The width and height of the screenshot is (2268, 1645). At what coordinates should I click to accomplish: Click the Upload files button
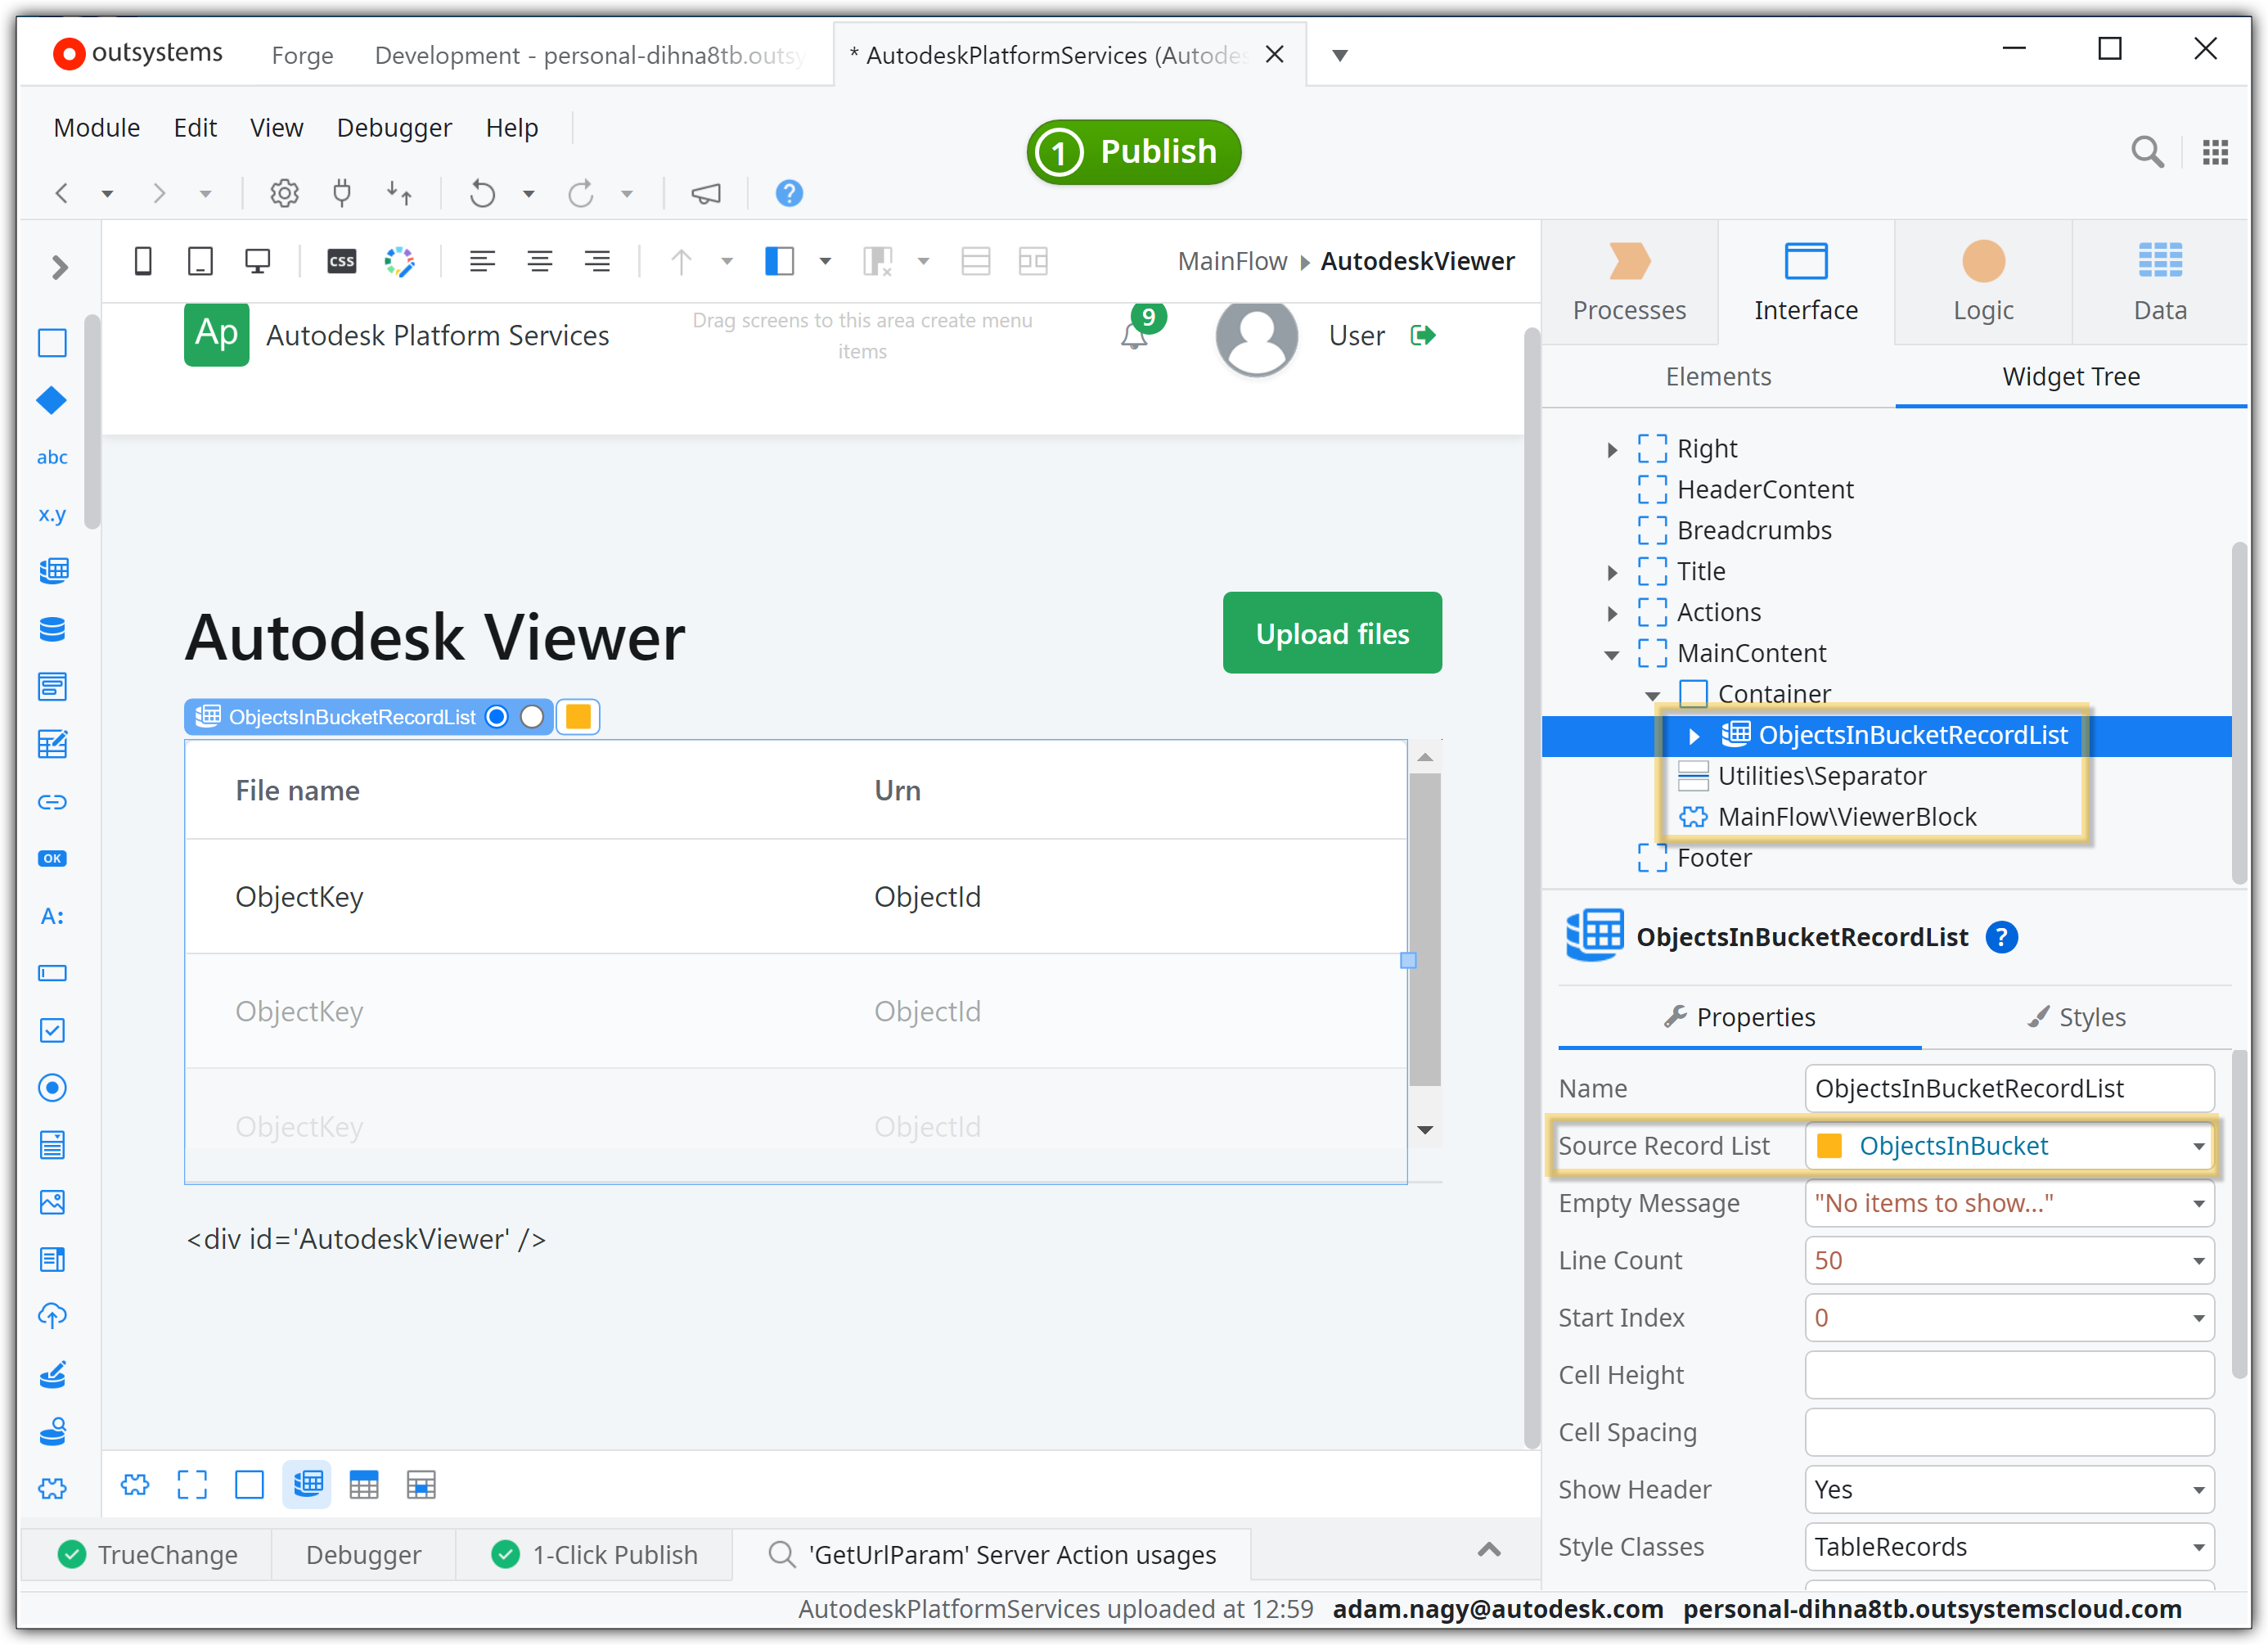pyautogui.click(x=1332, y=633)
